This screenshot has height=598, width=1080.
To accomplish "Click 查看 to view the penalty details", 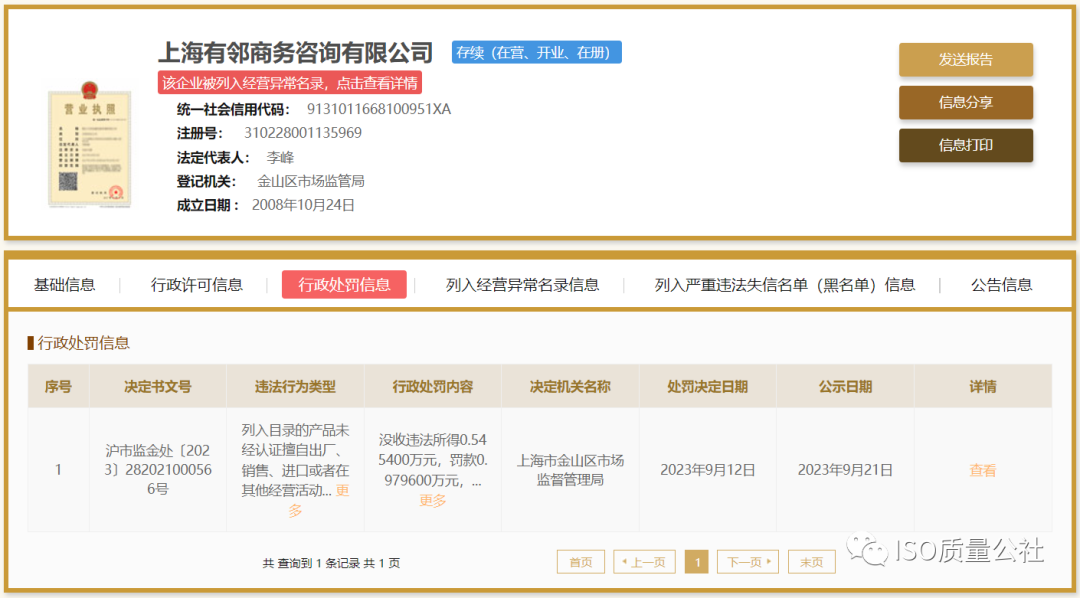I will point(983,469).
